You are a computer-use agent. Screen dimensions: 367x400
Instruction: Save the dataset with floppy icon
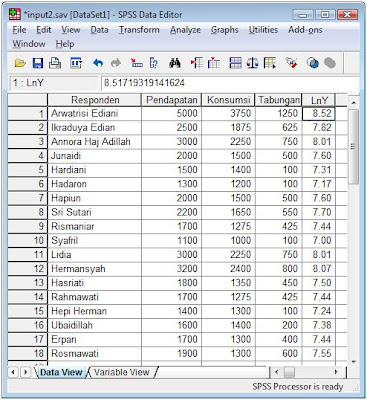[x=38, y=63]
